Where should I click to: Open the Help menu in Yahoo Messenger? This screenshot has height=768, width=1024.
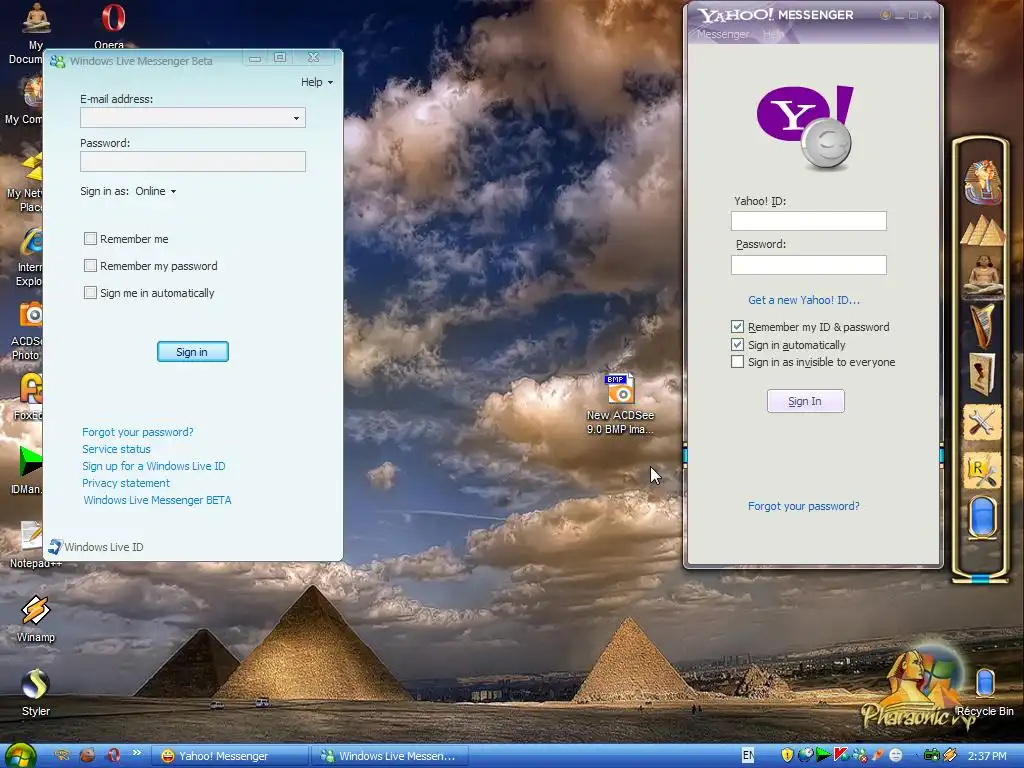773,34
